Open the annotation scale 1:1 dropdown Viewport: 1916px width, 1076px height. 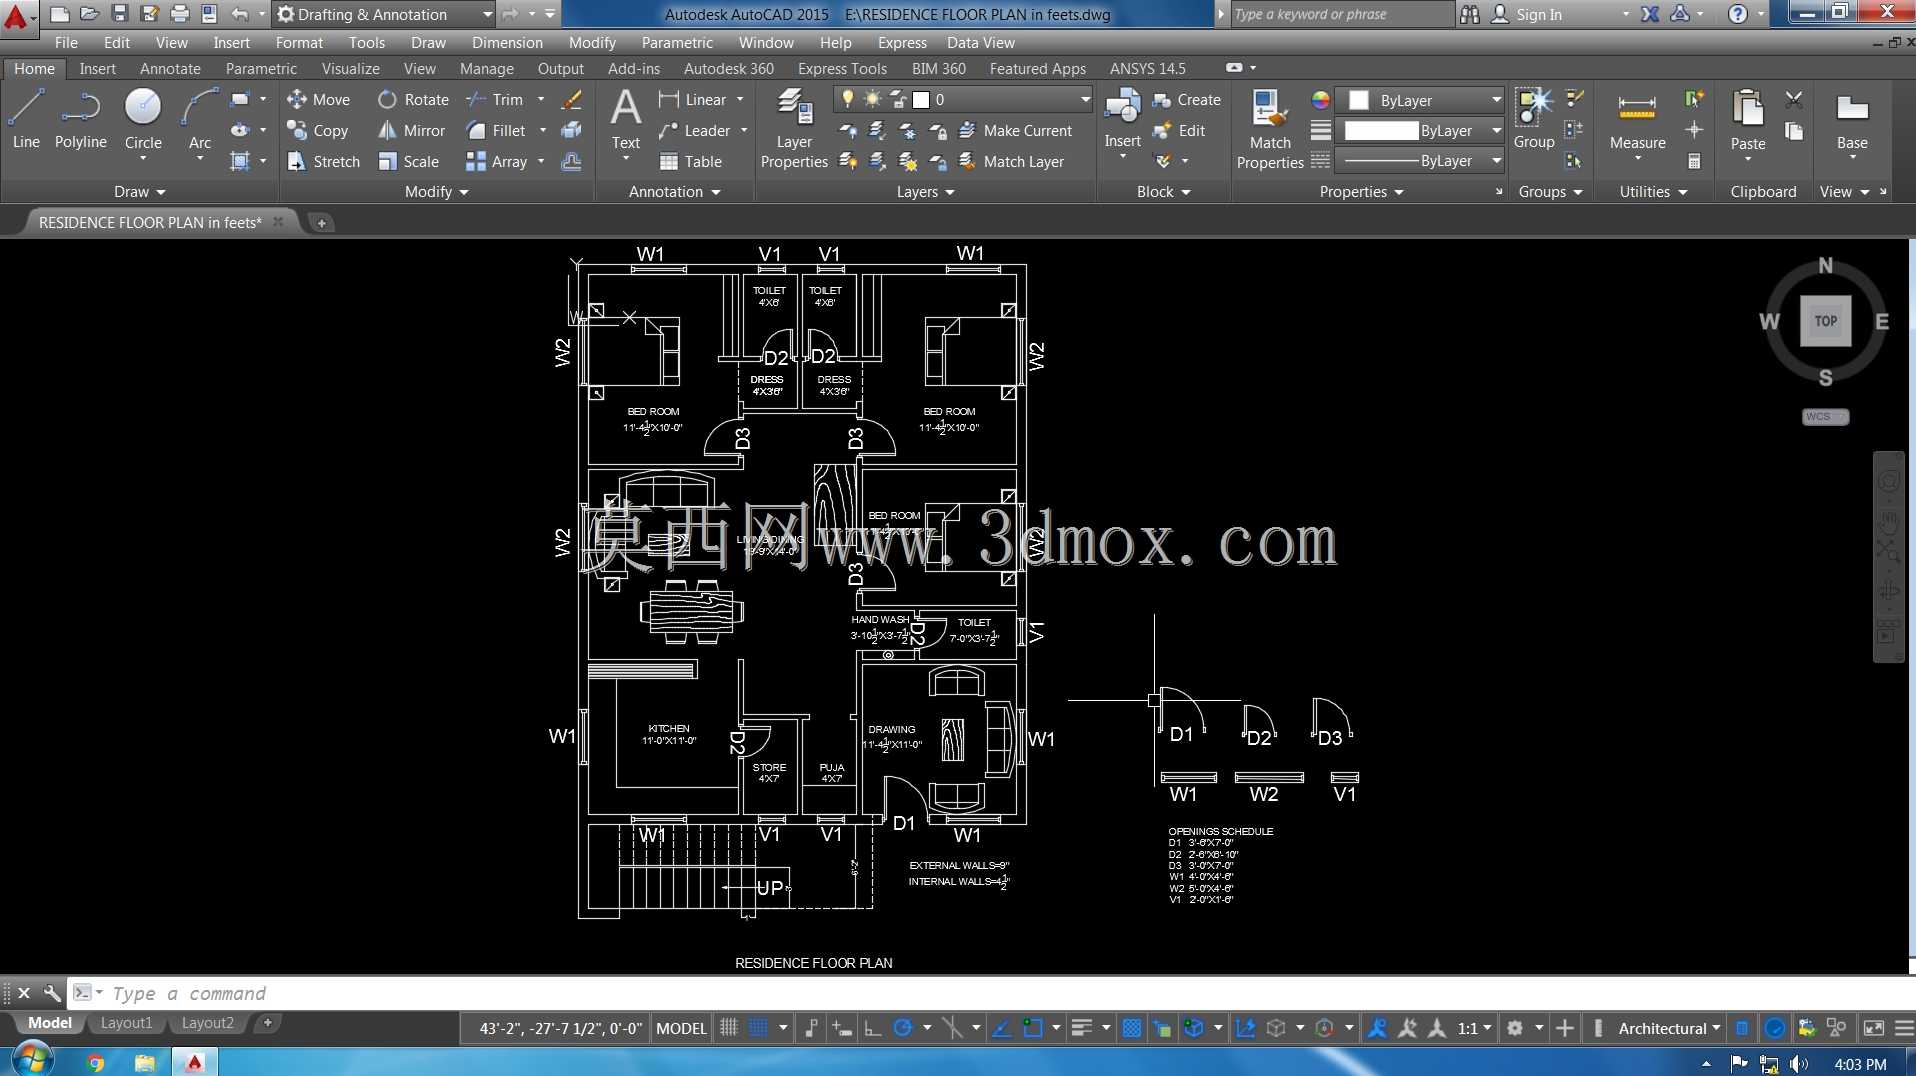coord(1474,1028)
